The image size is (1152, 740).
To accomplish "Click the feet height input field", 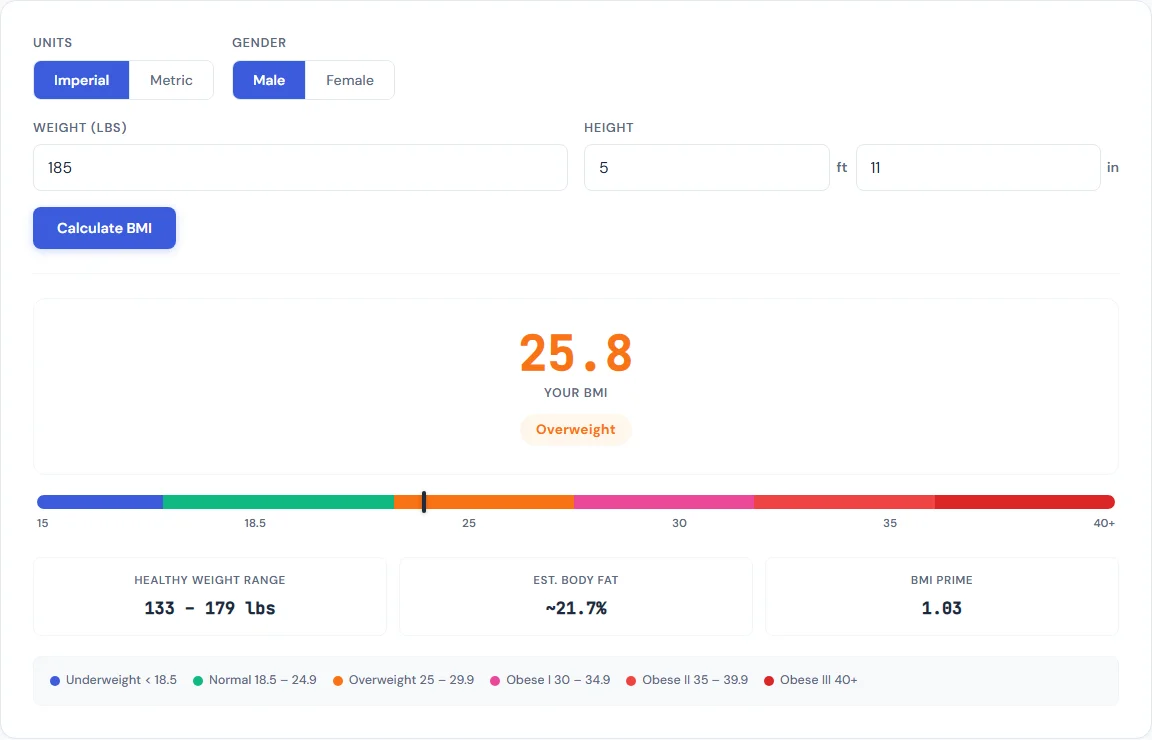I will 706,167.
